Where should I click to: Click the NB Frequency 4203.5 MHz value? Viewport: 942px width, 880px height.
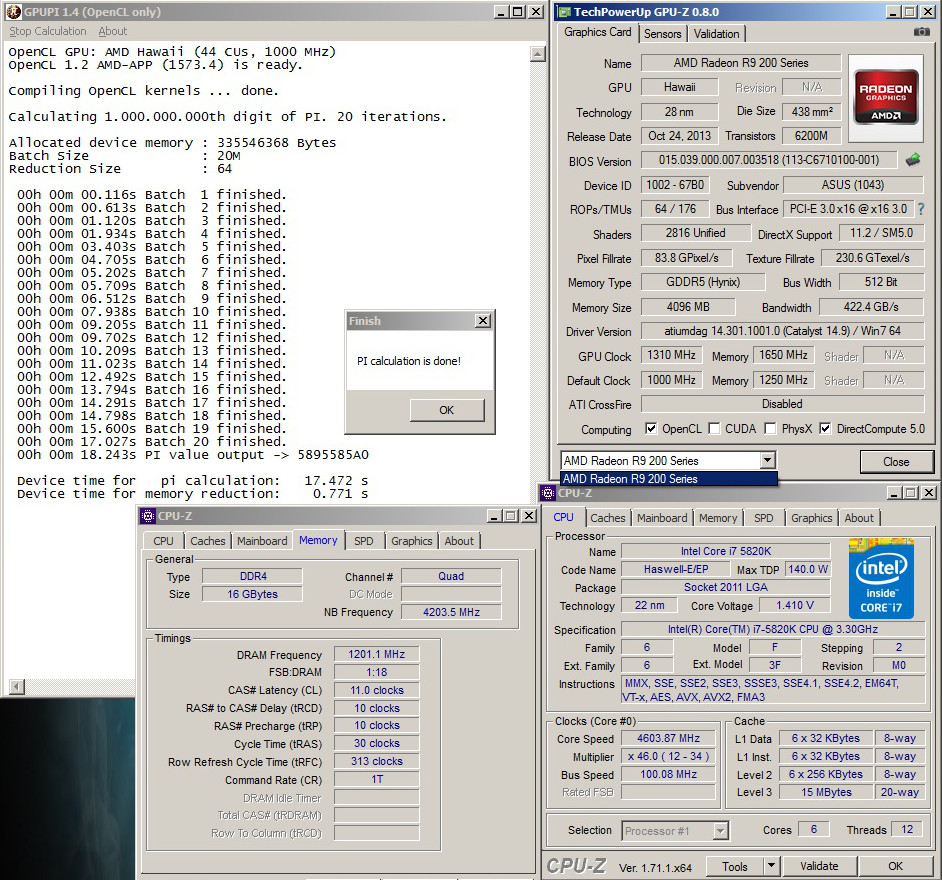(451, 611)
